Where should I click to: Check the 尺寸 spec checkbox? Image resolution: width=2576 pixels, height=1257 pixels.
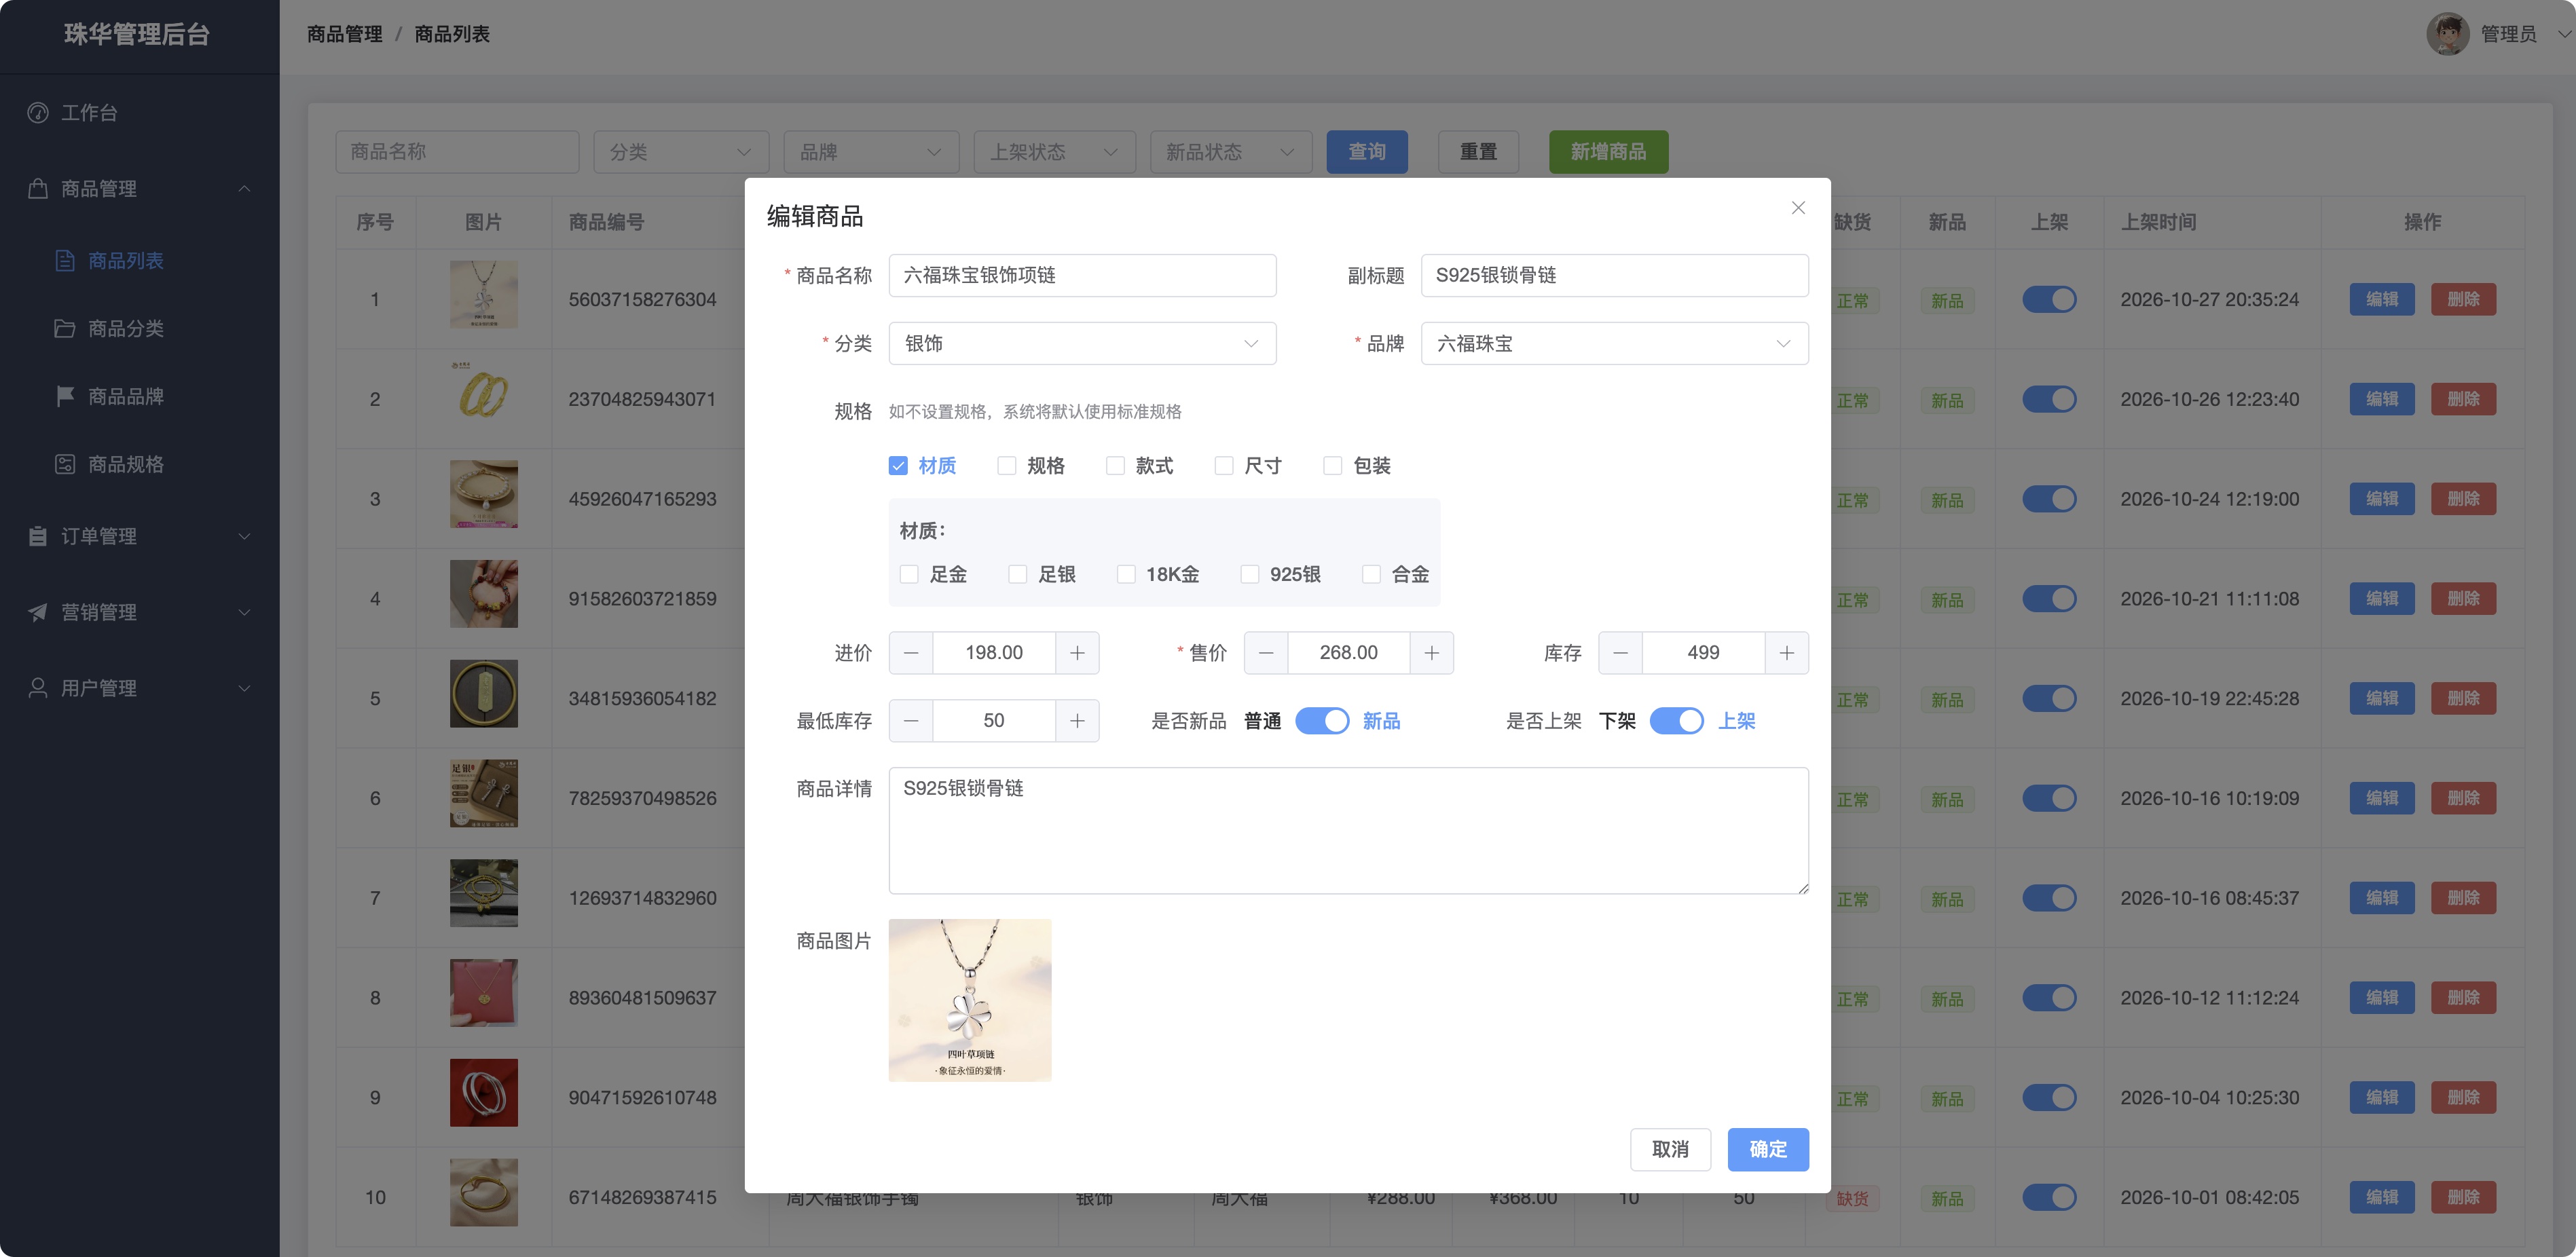point(1224,466)
